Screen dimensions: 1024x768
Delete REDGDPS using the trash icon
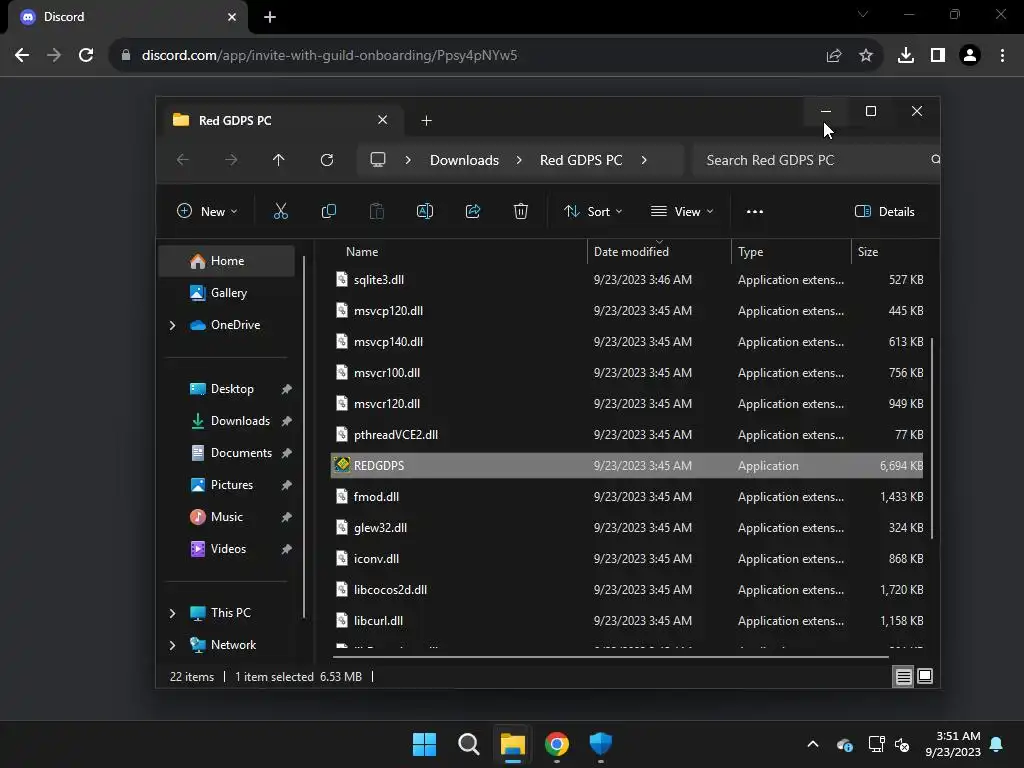[520, 211]
